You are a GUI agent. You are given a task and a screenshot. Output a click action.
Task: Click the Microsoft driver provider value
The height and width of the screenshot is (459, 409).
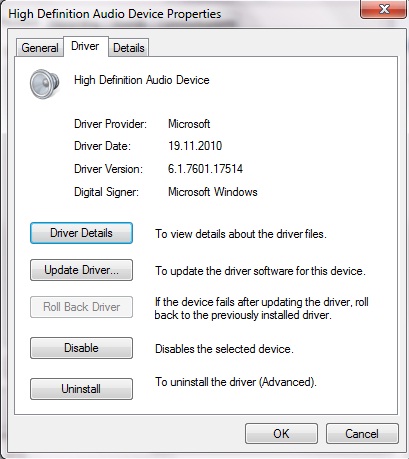click(x=189, y=124)
